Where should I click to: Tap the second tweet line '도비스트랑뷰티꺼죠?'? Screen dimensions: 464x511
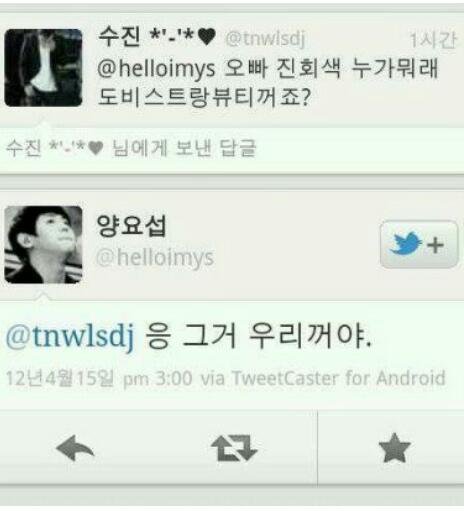pyautogui.click(x=204, y=97)
